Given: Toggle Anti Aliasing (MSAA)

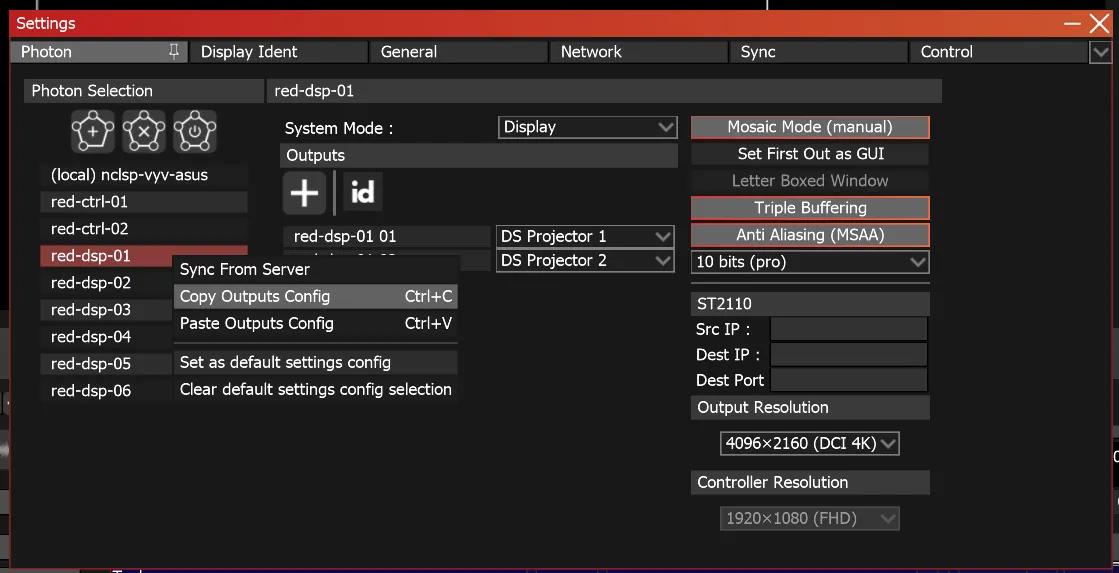Looking at the screenshot, I should (810, 235).
